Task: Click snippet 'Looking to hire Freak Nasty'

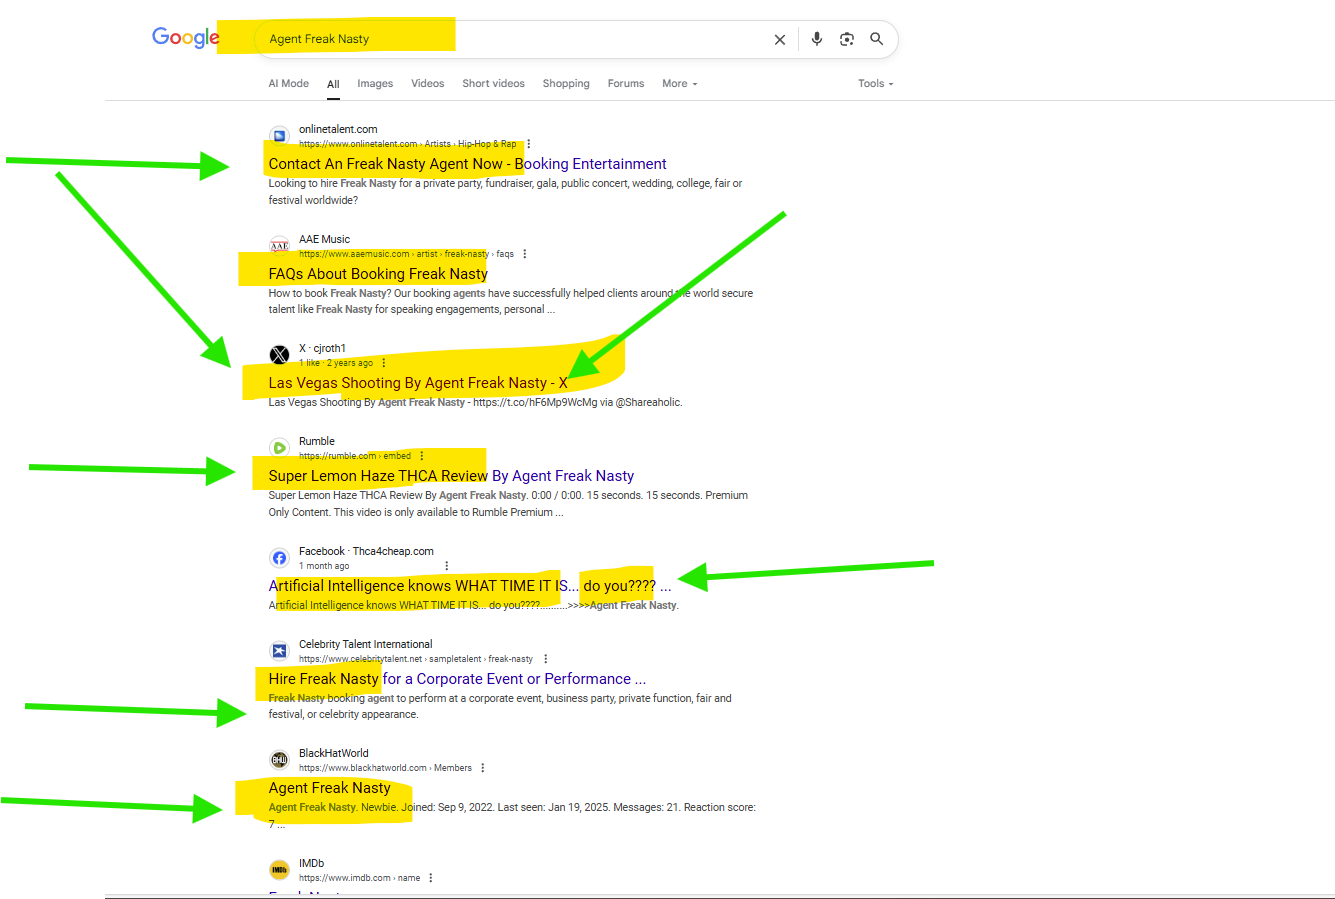Action: pyautogui.click(x=505, y=192)
